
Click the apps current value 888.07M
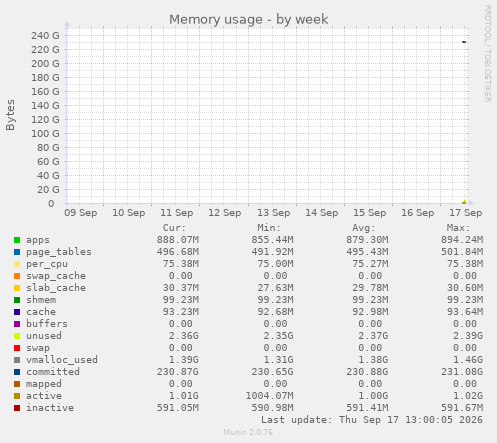coord(178,240)
